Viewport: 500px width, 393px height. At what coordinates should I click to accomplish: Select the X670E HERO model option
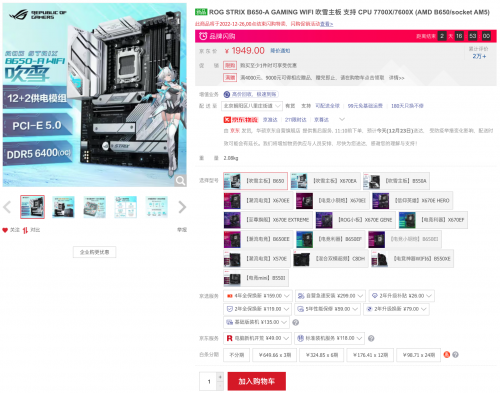412,201
